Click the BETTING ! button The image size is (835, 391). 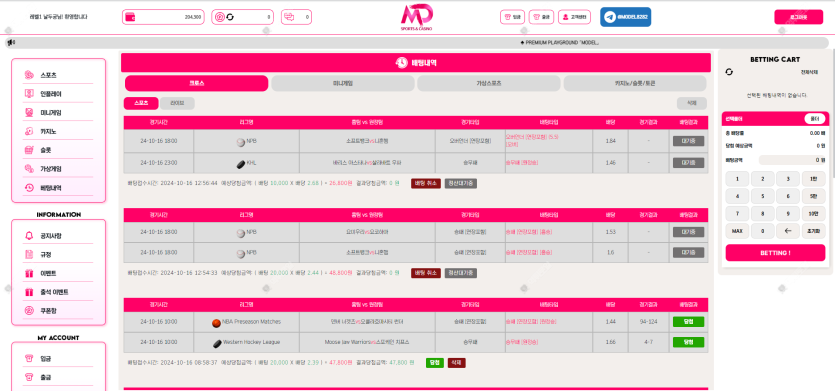775,252
